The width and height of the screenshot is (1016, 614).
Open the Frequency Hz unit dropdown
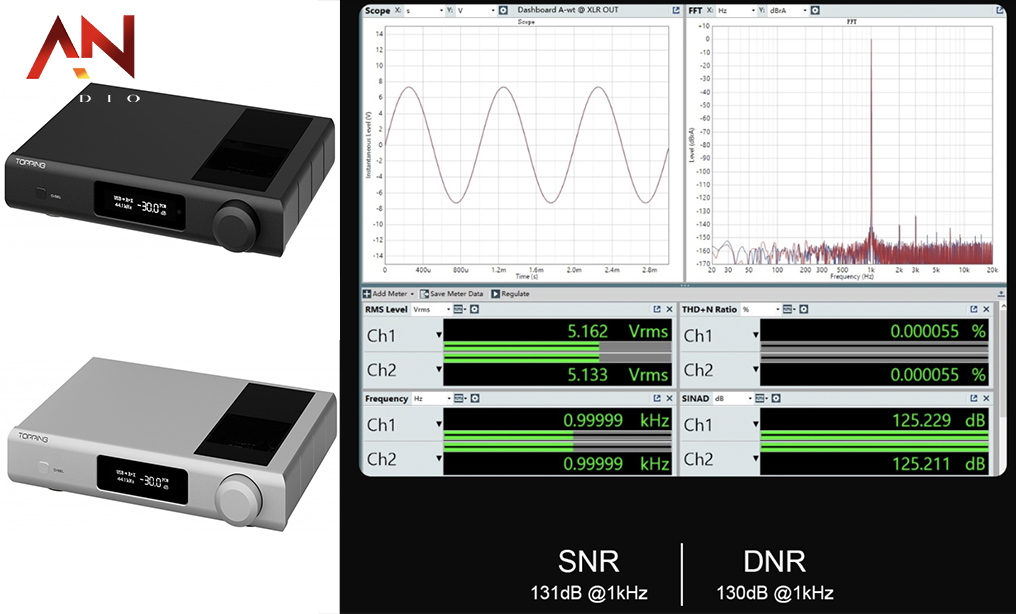click(432, 398)
